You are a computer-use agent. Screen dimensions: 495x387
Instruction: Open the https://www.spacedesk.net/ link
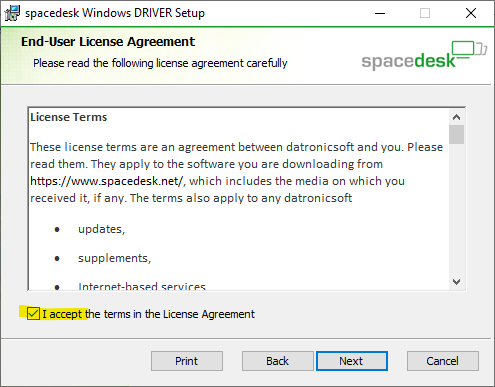click(107, 181)
